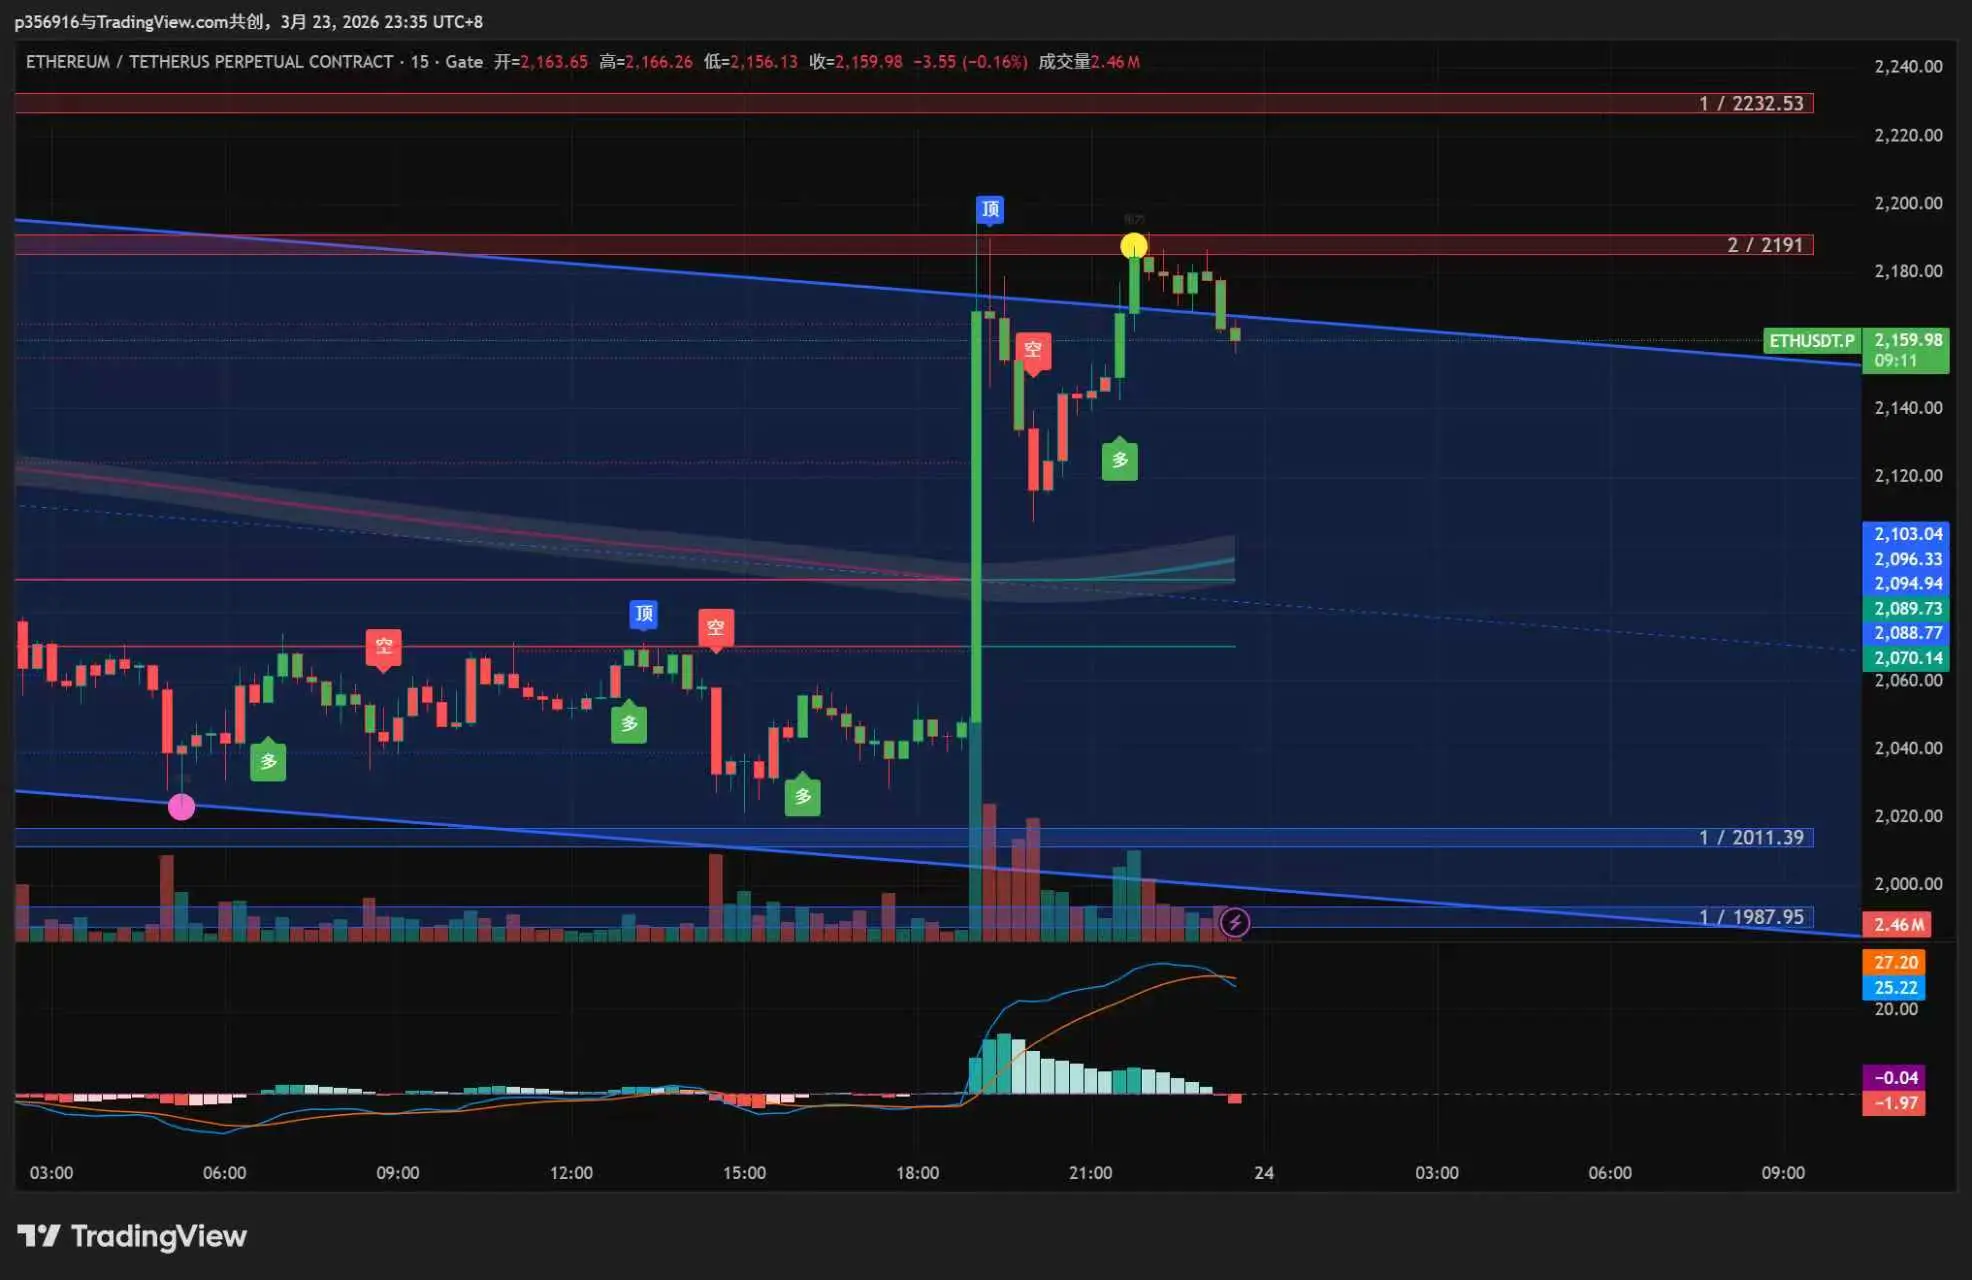Click the 1 / 2232.53 resistance level label

(1750, 103)
